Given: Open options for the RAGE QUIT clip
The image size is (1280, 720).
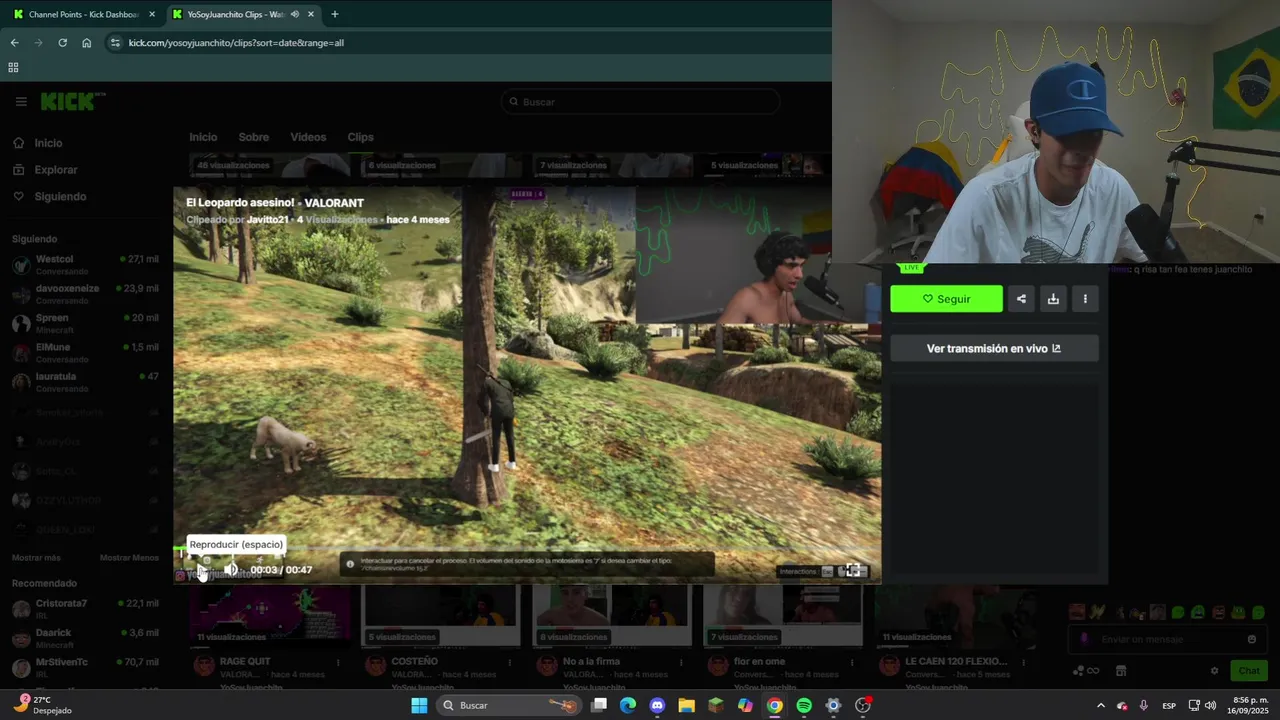Looking at the screenshot, I should pyautogui.click(x=338, y=662).
